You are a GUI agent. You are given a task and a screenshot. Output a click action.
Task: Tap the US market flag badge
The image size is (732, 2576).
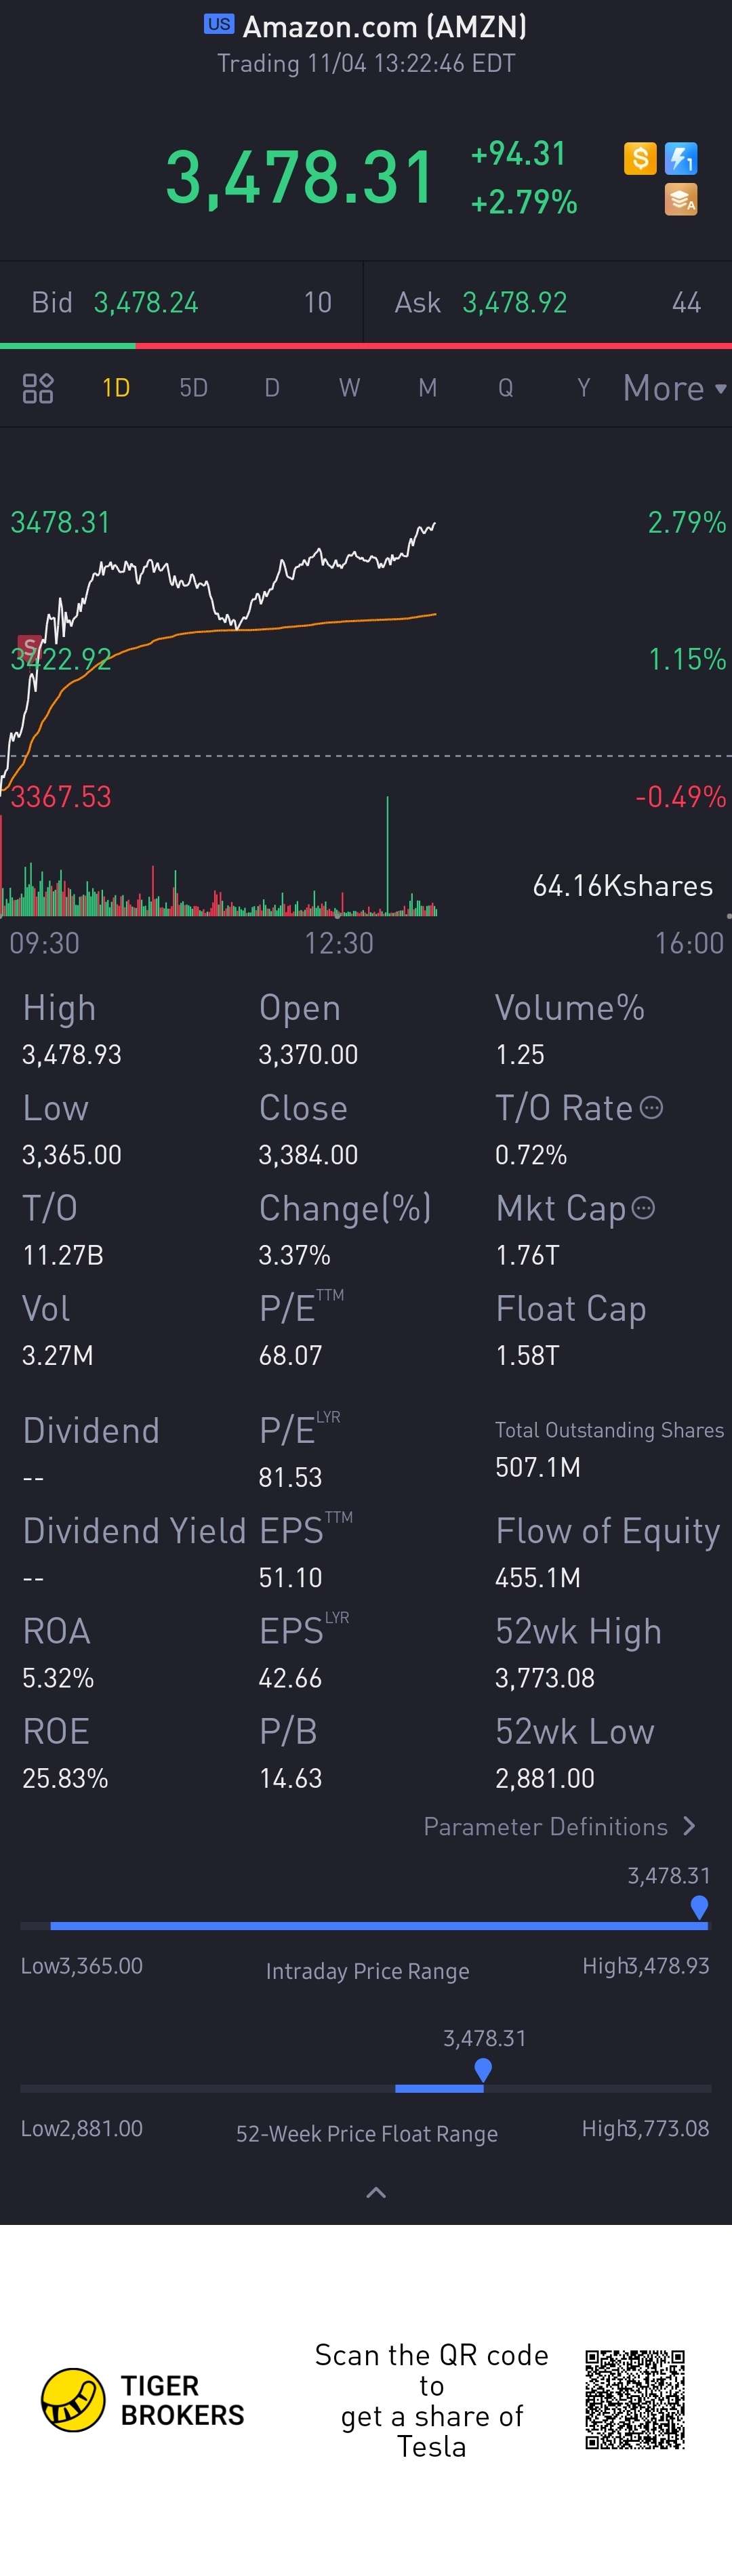(x=219, y=24)
